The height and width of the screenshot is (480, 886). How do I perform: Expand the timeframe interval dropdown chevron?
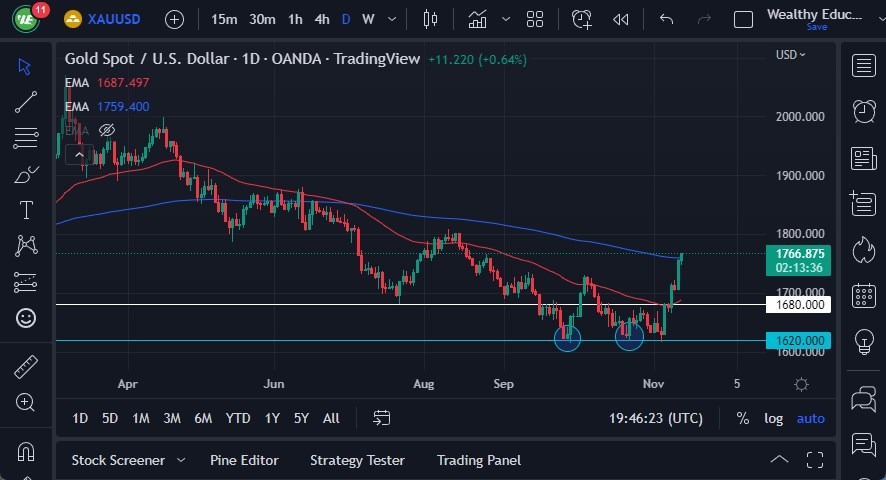click(393, 19)
